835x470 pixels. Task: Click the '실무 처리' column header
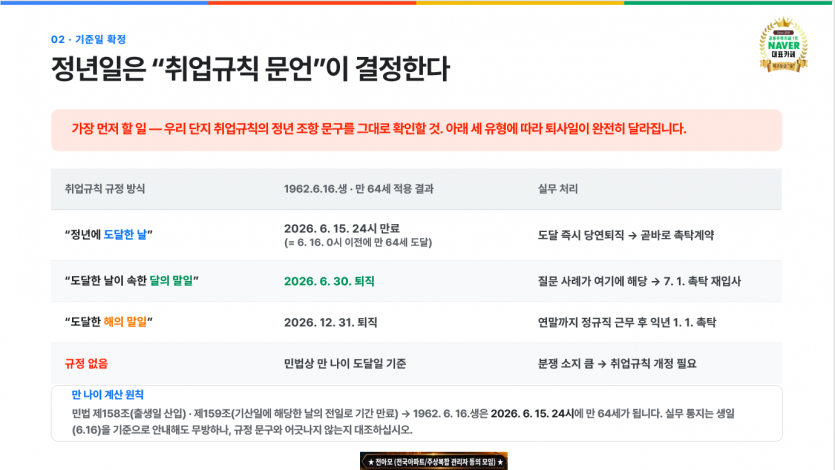click(558, 188)
